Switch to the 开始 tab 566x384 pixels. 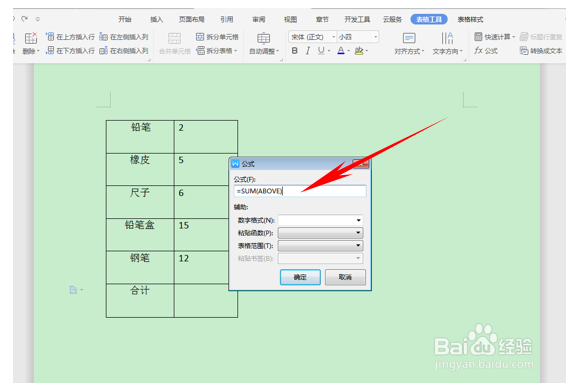tap(125, 19)
